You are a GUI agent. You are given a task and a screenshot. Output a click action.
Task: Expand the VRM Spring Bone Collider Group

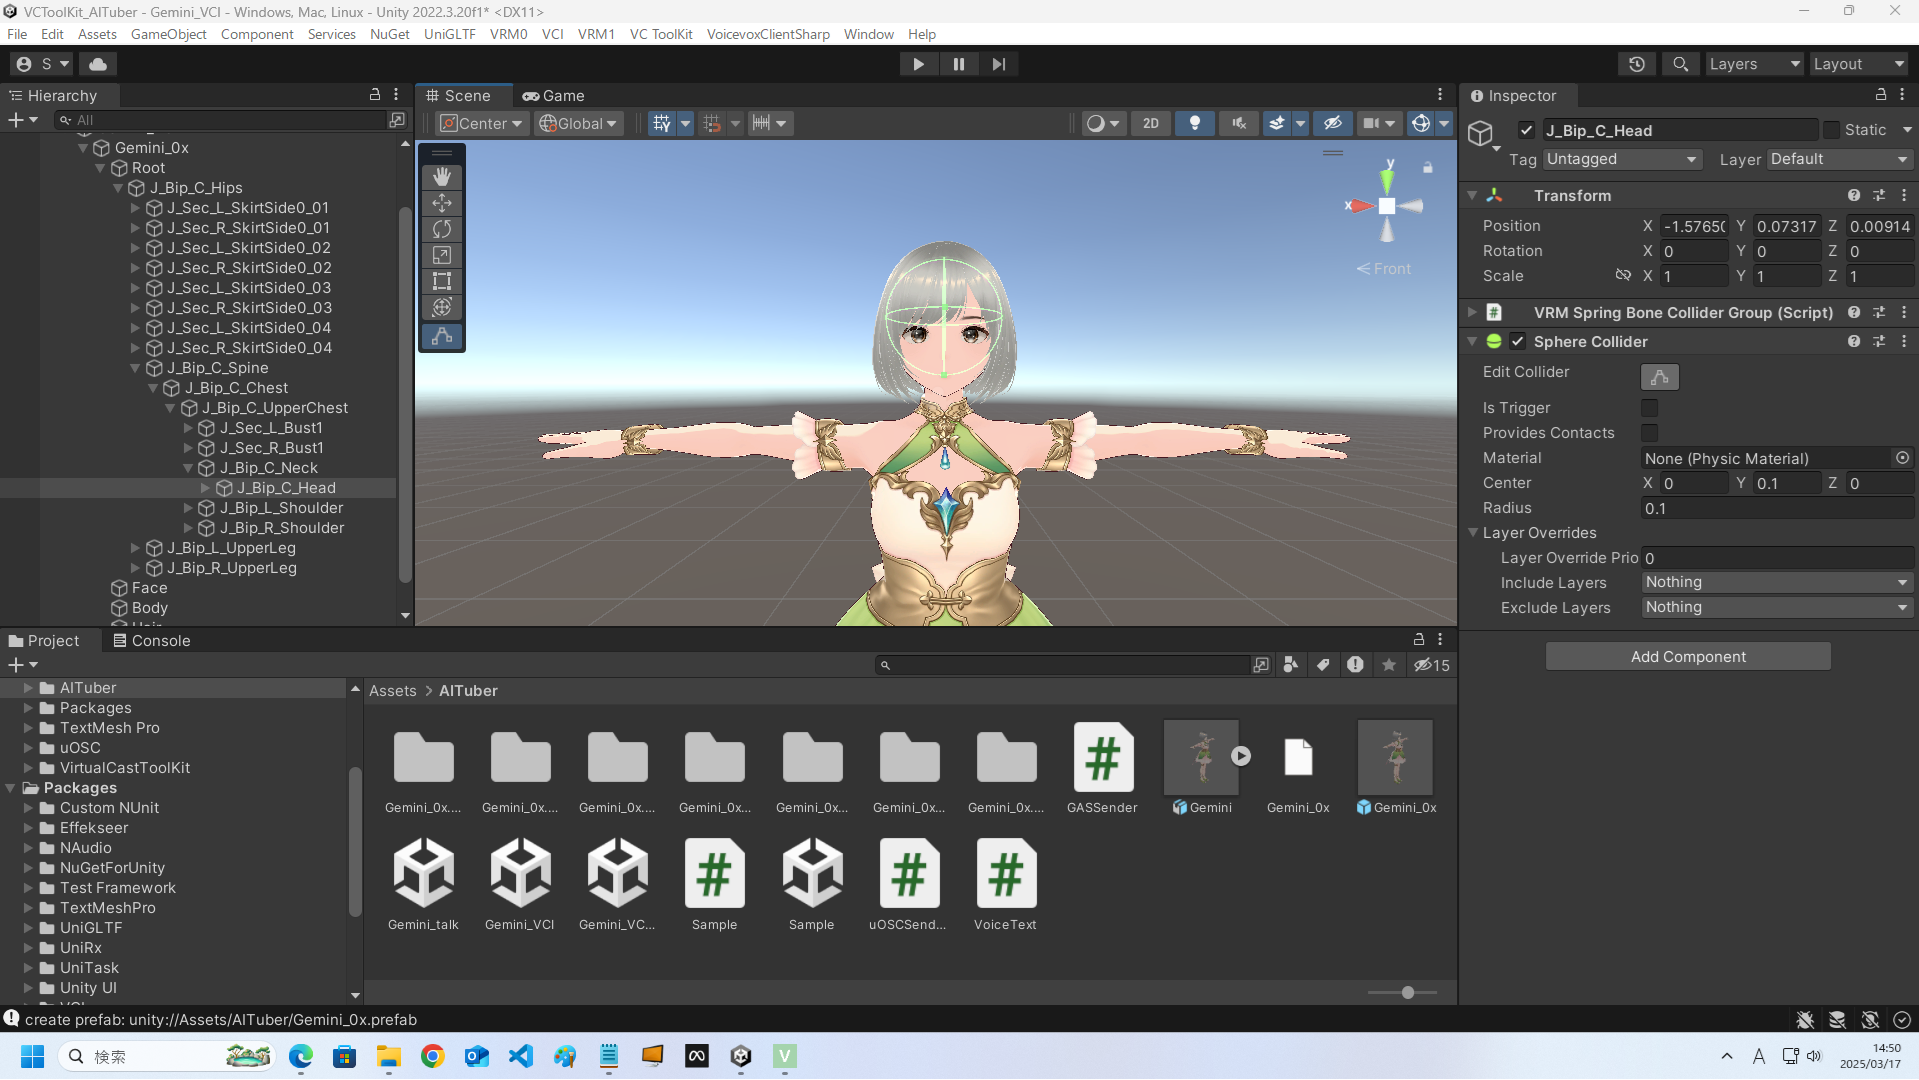[1473, 313]
